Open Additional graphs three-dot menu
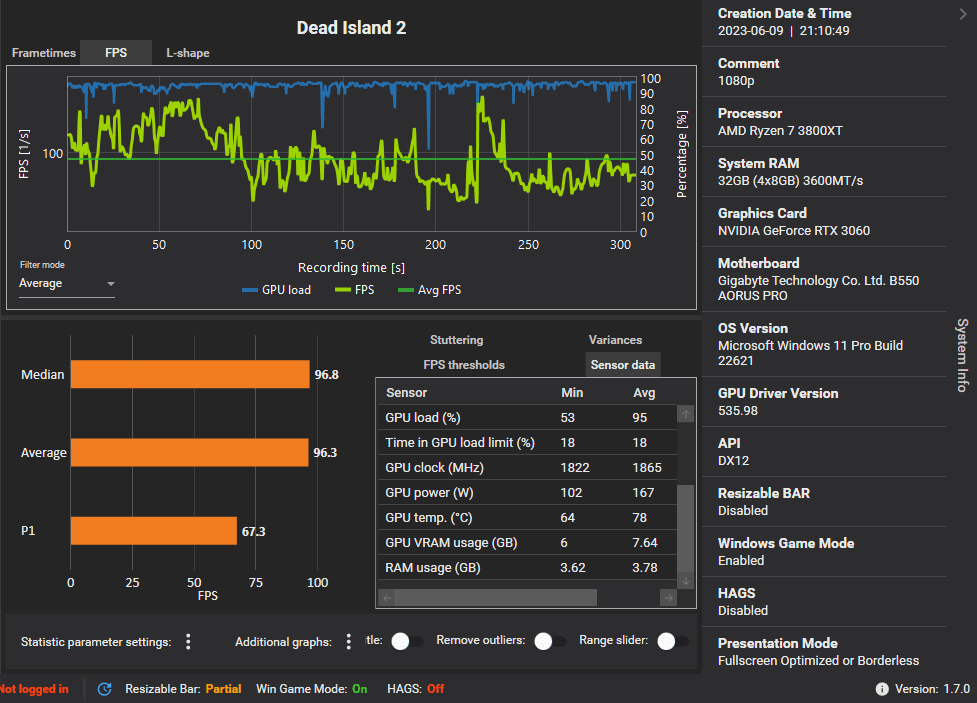This screenshot has width=977, height=703. [348, 642]
